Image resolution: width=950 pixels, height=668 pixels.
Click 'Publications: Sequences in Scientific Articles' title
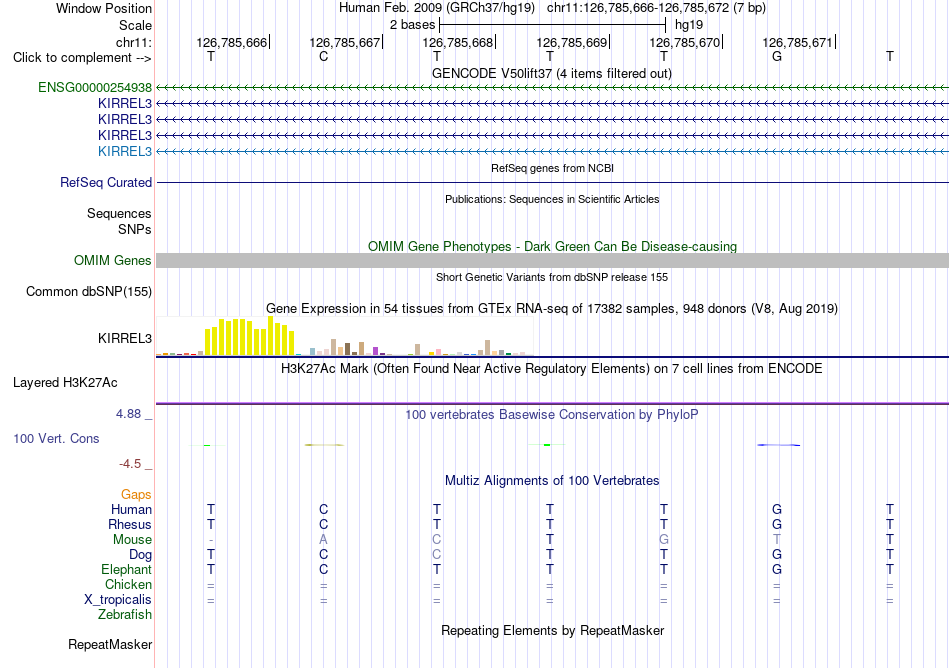coord(552,199)
